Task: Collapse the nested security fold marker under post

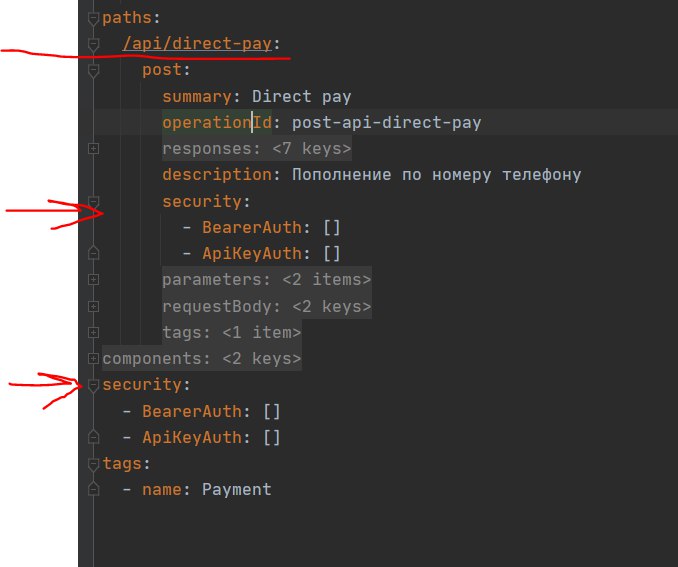Action: click(93, 202)
